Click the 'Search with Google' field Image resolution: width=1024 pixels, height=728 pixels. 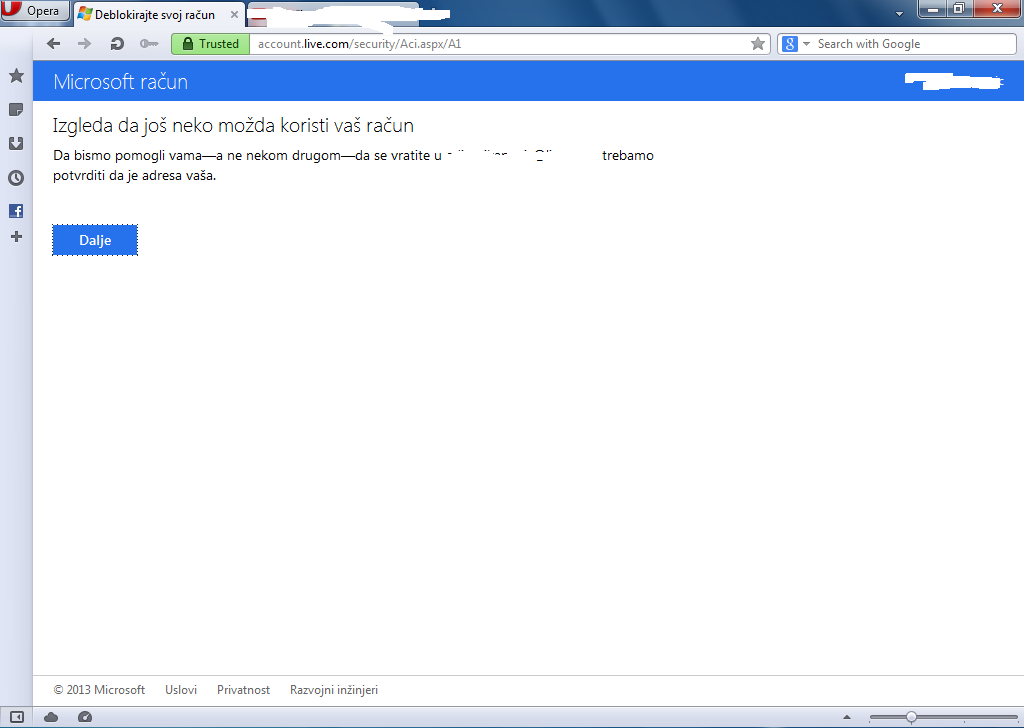pyautogui.click(x=913, y=44)
